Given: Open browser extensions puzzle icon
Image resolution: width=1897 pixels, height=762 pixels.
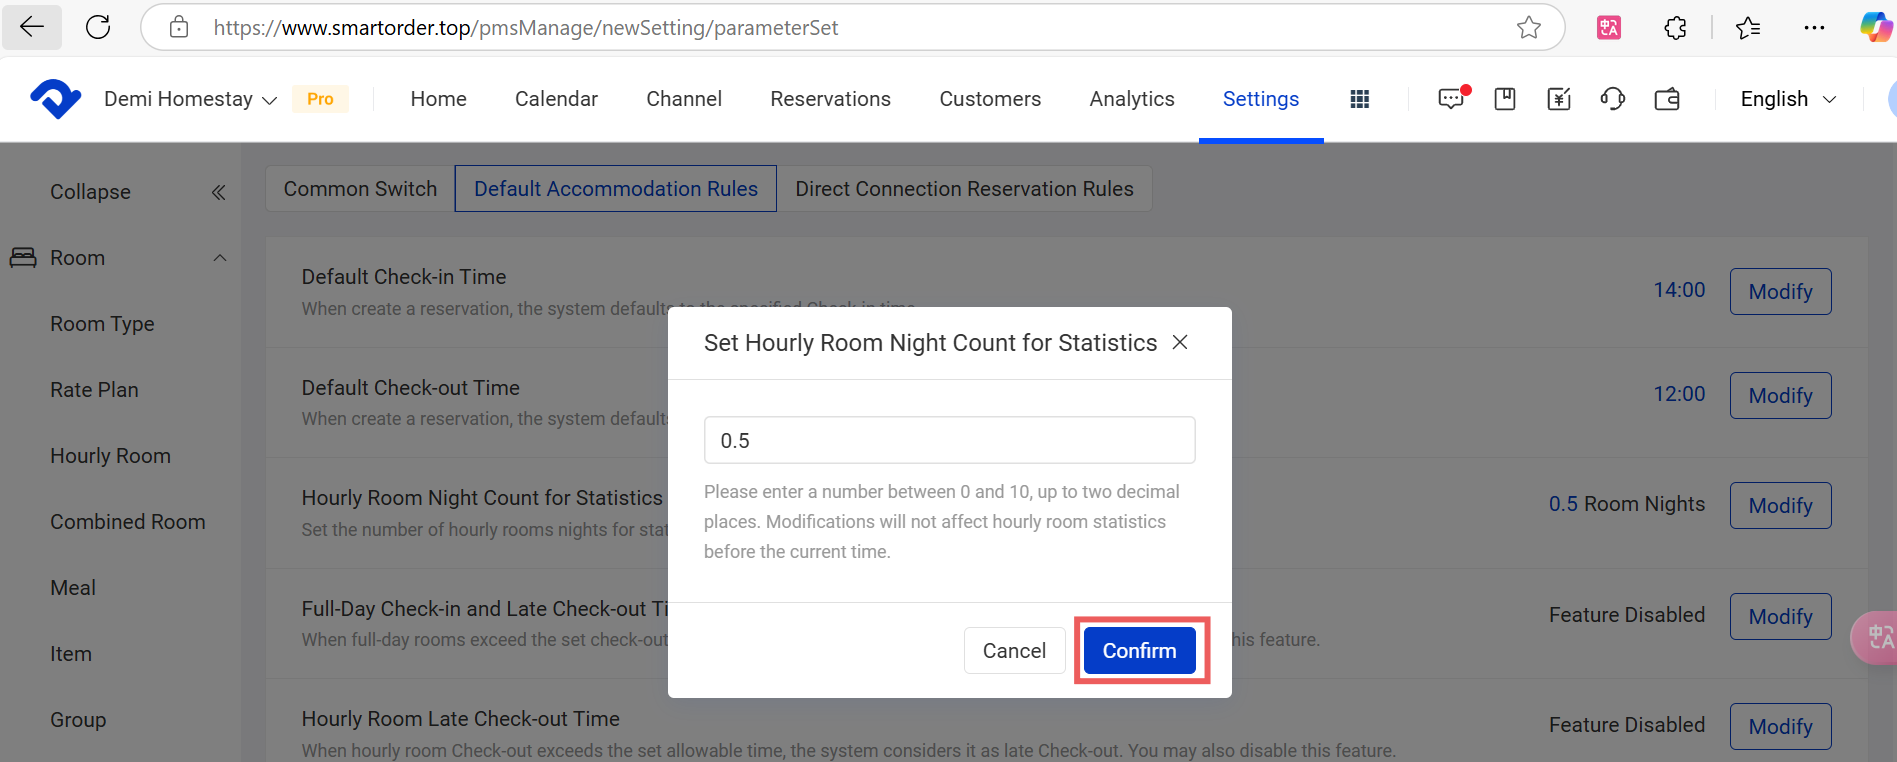Looking at the screenshot, I should tap(1675, 28).
